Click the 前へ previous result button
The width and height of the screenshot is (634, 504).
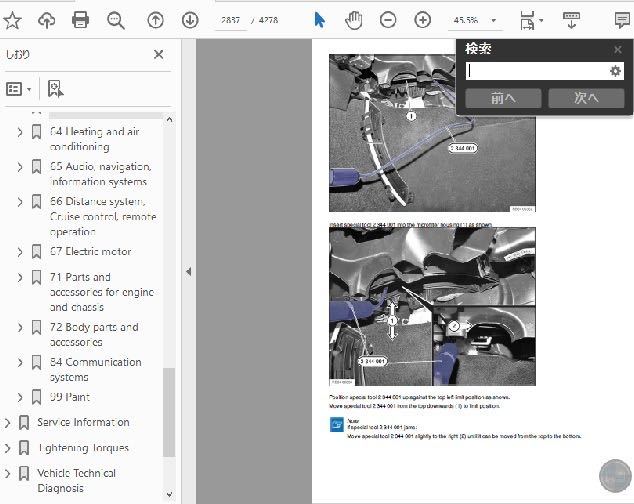pyautogui.click(x=503, y=98)
